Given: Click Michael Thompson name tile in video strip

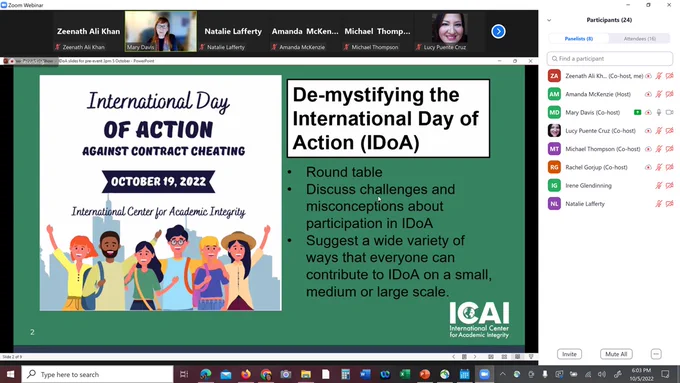Looking at the screenshot, I should [377, 31].
